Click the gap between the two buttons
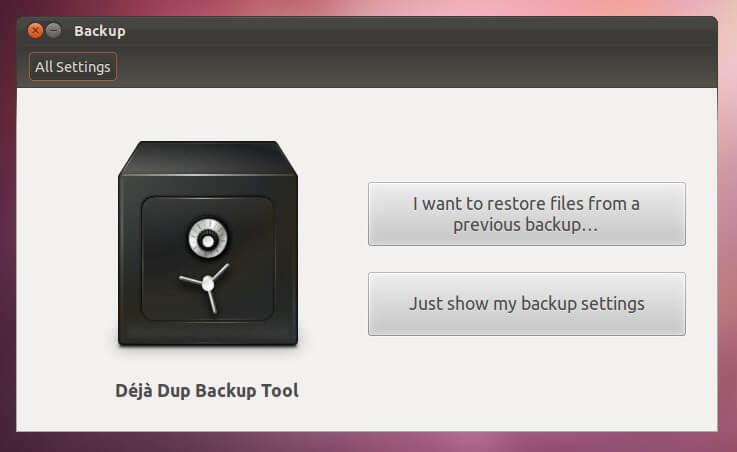This screenshot has height=452, width=737. pyautogui.click(x=526, y=259)
